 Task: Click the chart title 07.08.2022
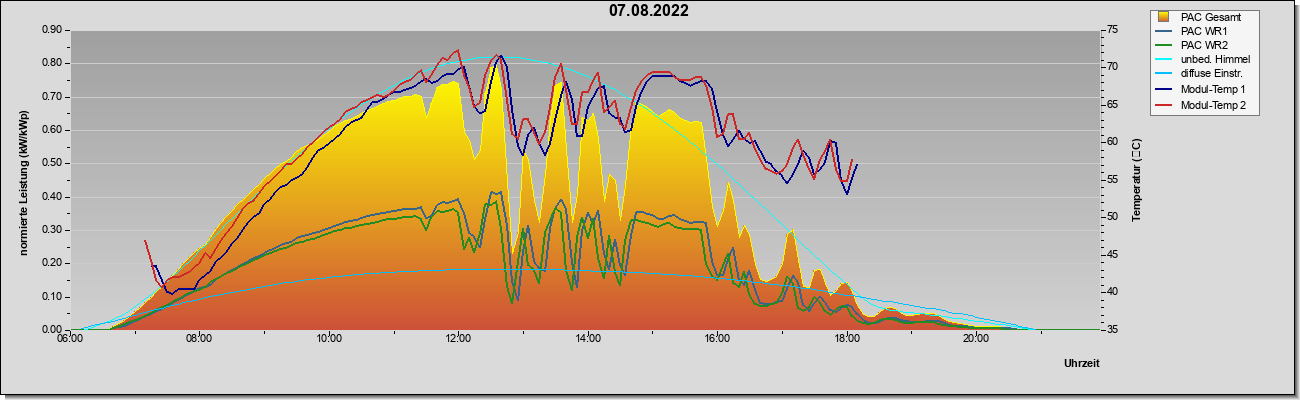[649, 11]
